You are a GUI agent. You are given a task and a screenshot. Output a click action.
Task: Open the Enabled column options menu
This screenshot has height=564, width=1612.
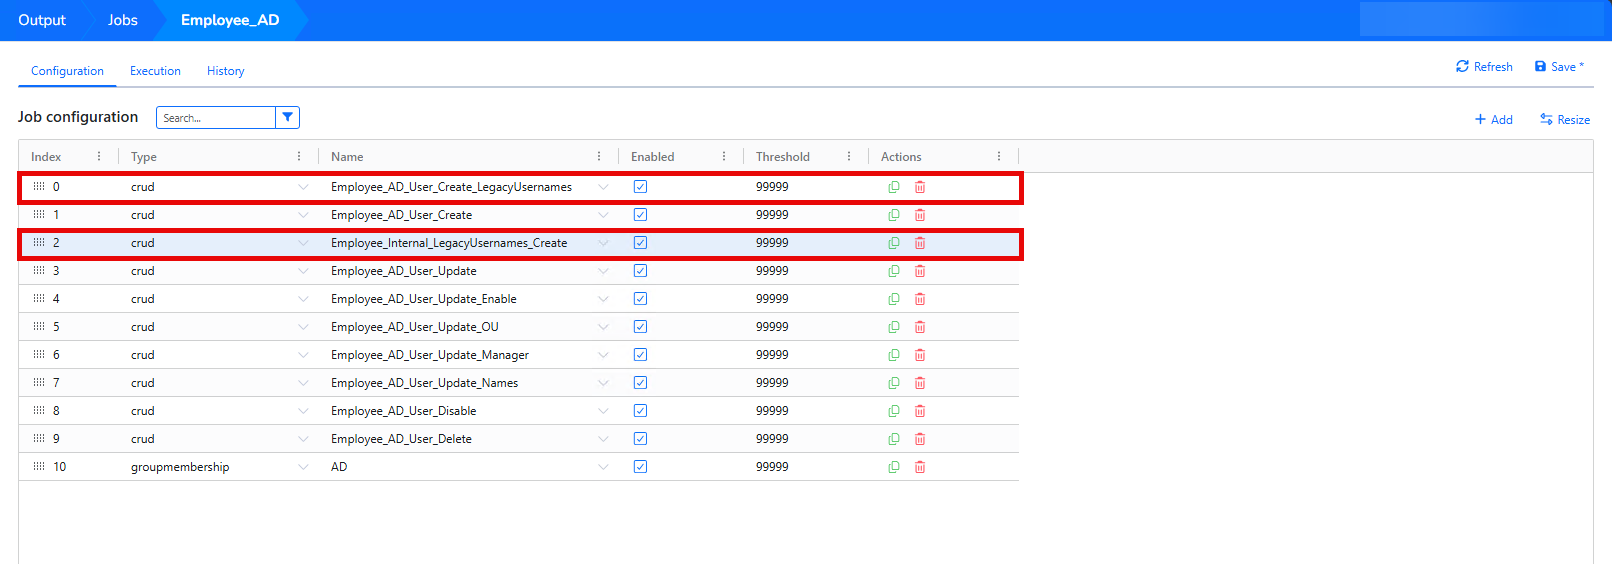click(x=724, y=156)
